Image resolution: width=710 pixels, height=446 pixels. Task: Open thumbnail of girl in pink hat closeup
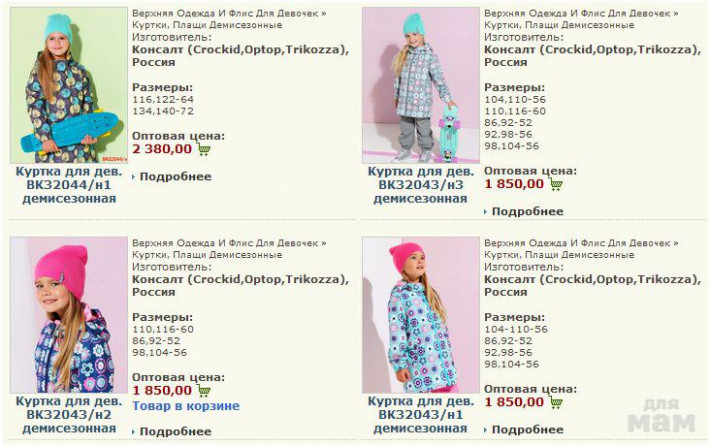tap(69, 315)
